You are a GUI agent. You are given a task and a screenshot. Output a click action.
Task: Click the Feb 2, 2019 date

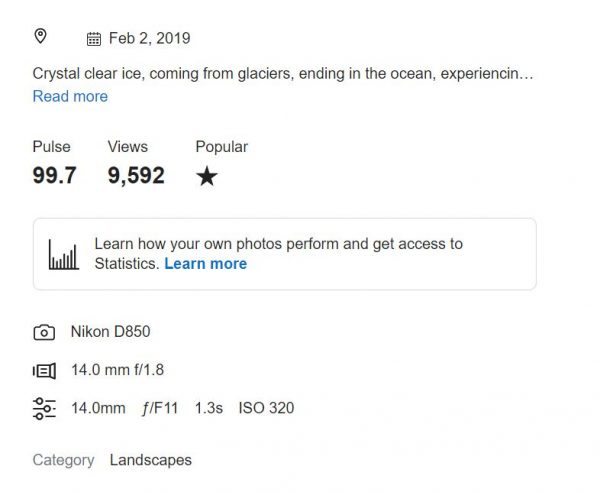click(150, 38)
